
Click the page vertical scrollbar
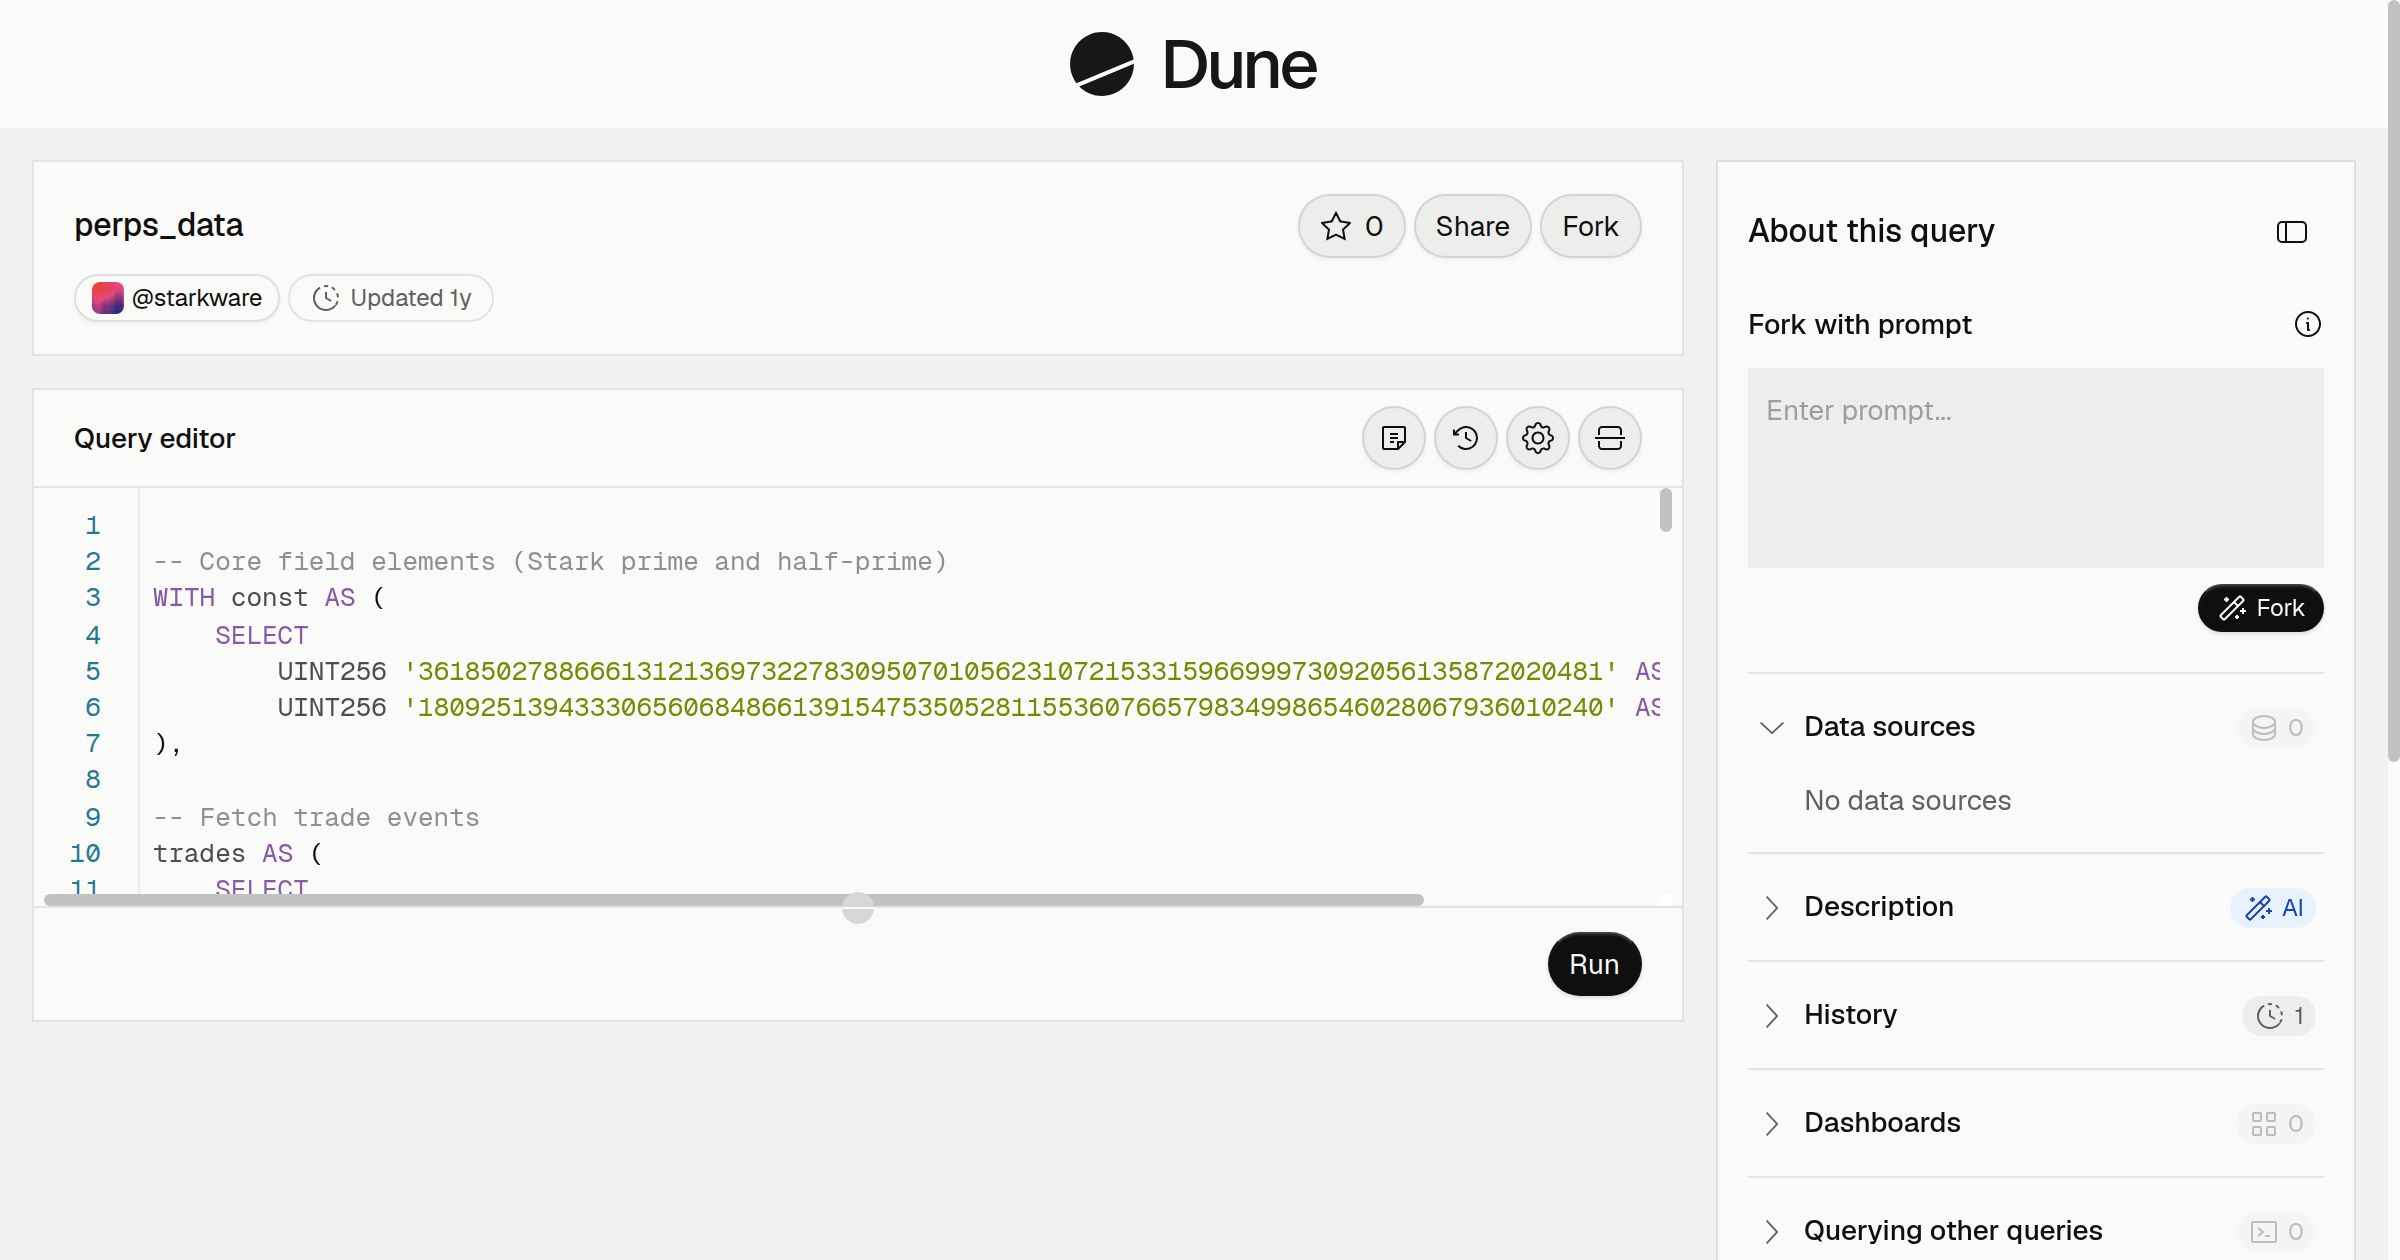click(x=2393, y=380)
